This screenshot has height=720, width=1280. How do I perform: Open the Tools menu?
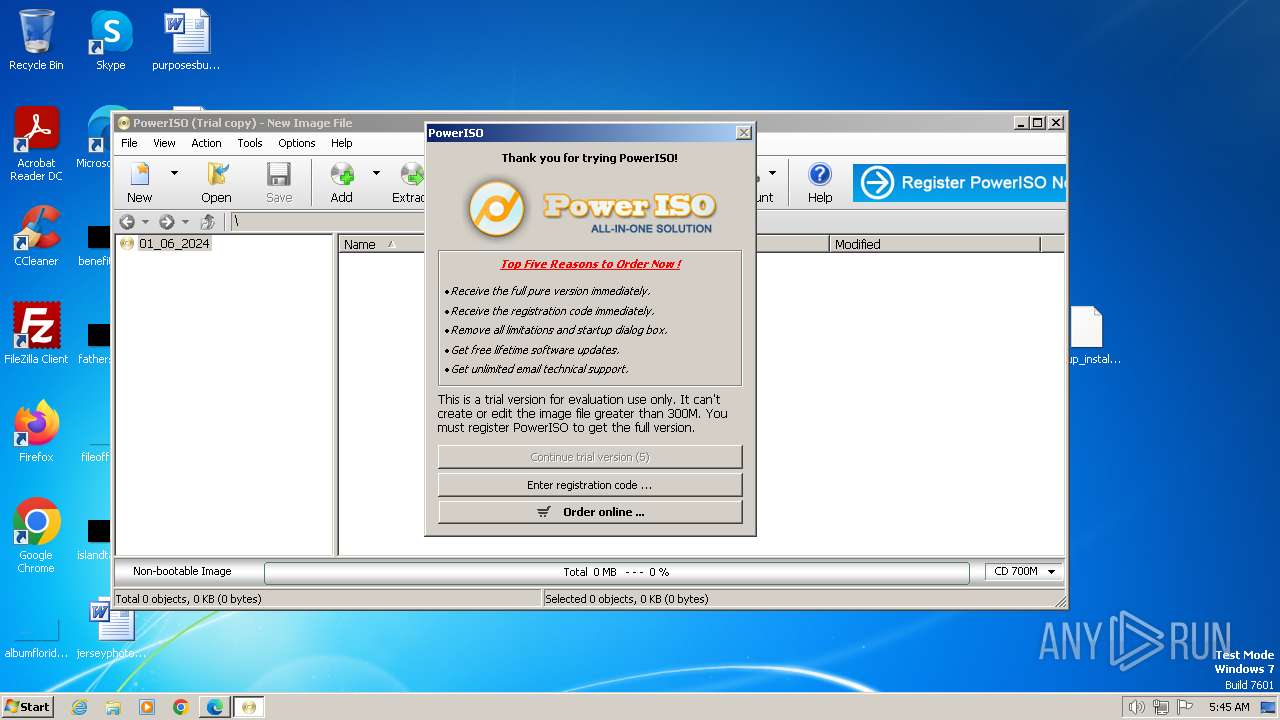250,143
